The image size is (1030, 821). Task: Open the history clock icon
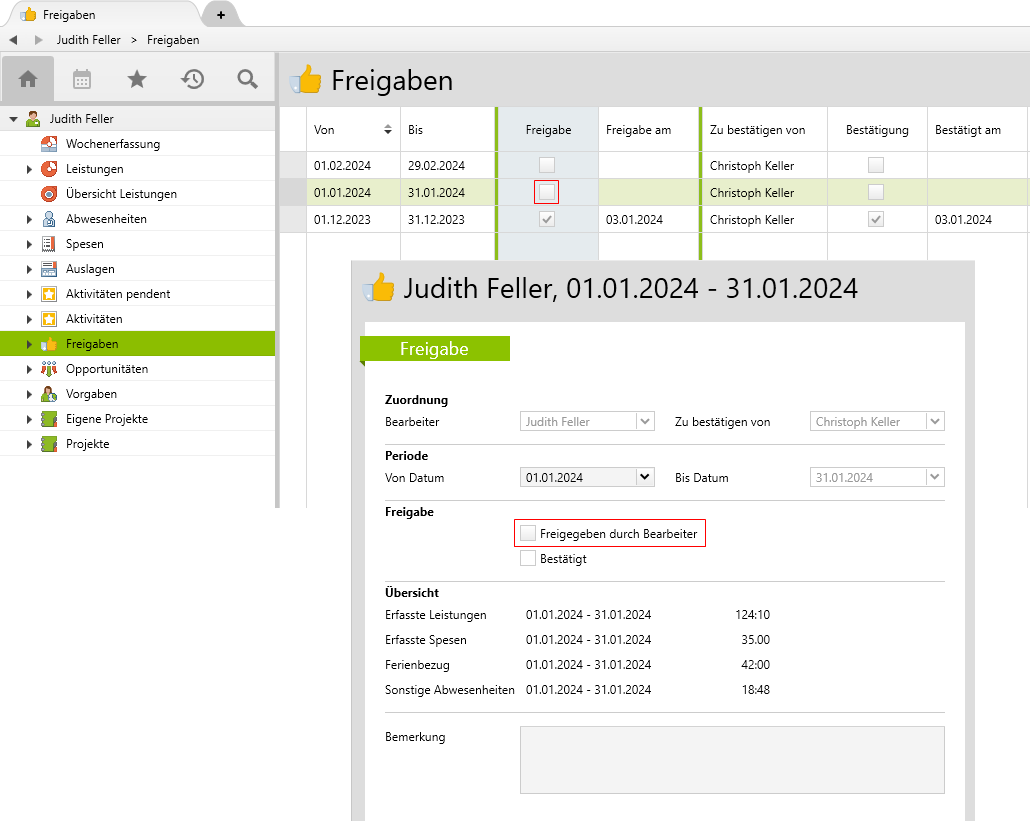pos(192,79)
